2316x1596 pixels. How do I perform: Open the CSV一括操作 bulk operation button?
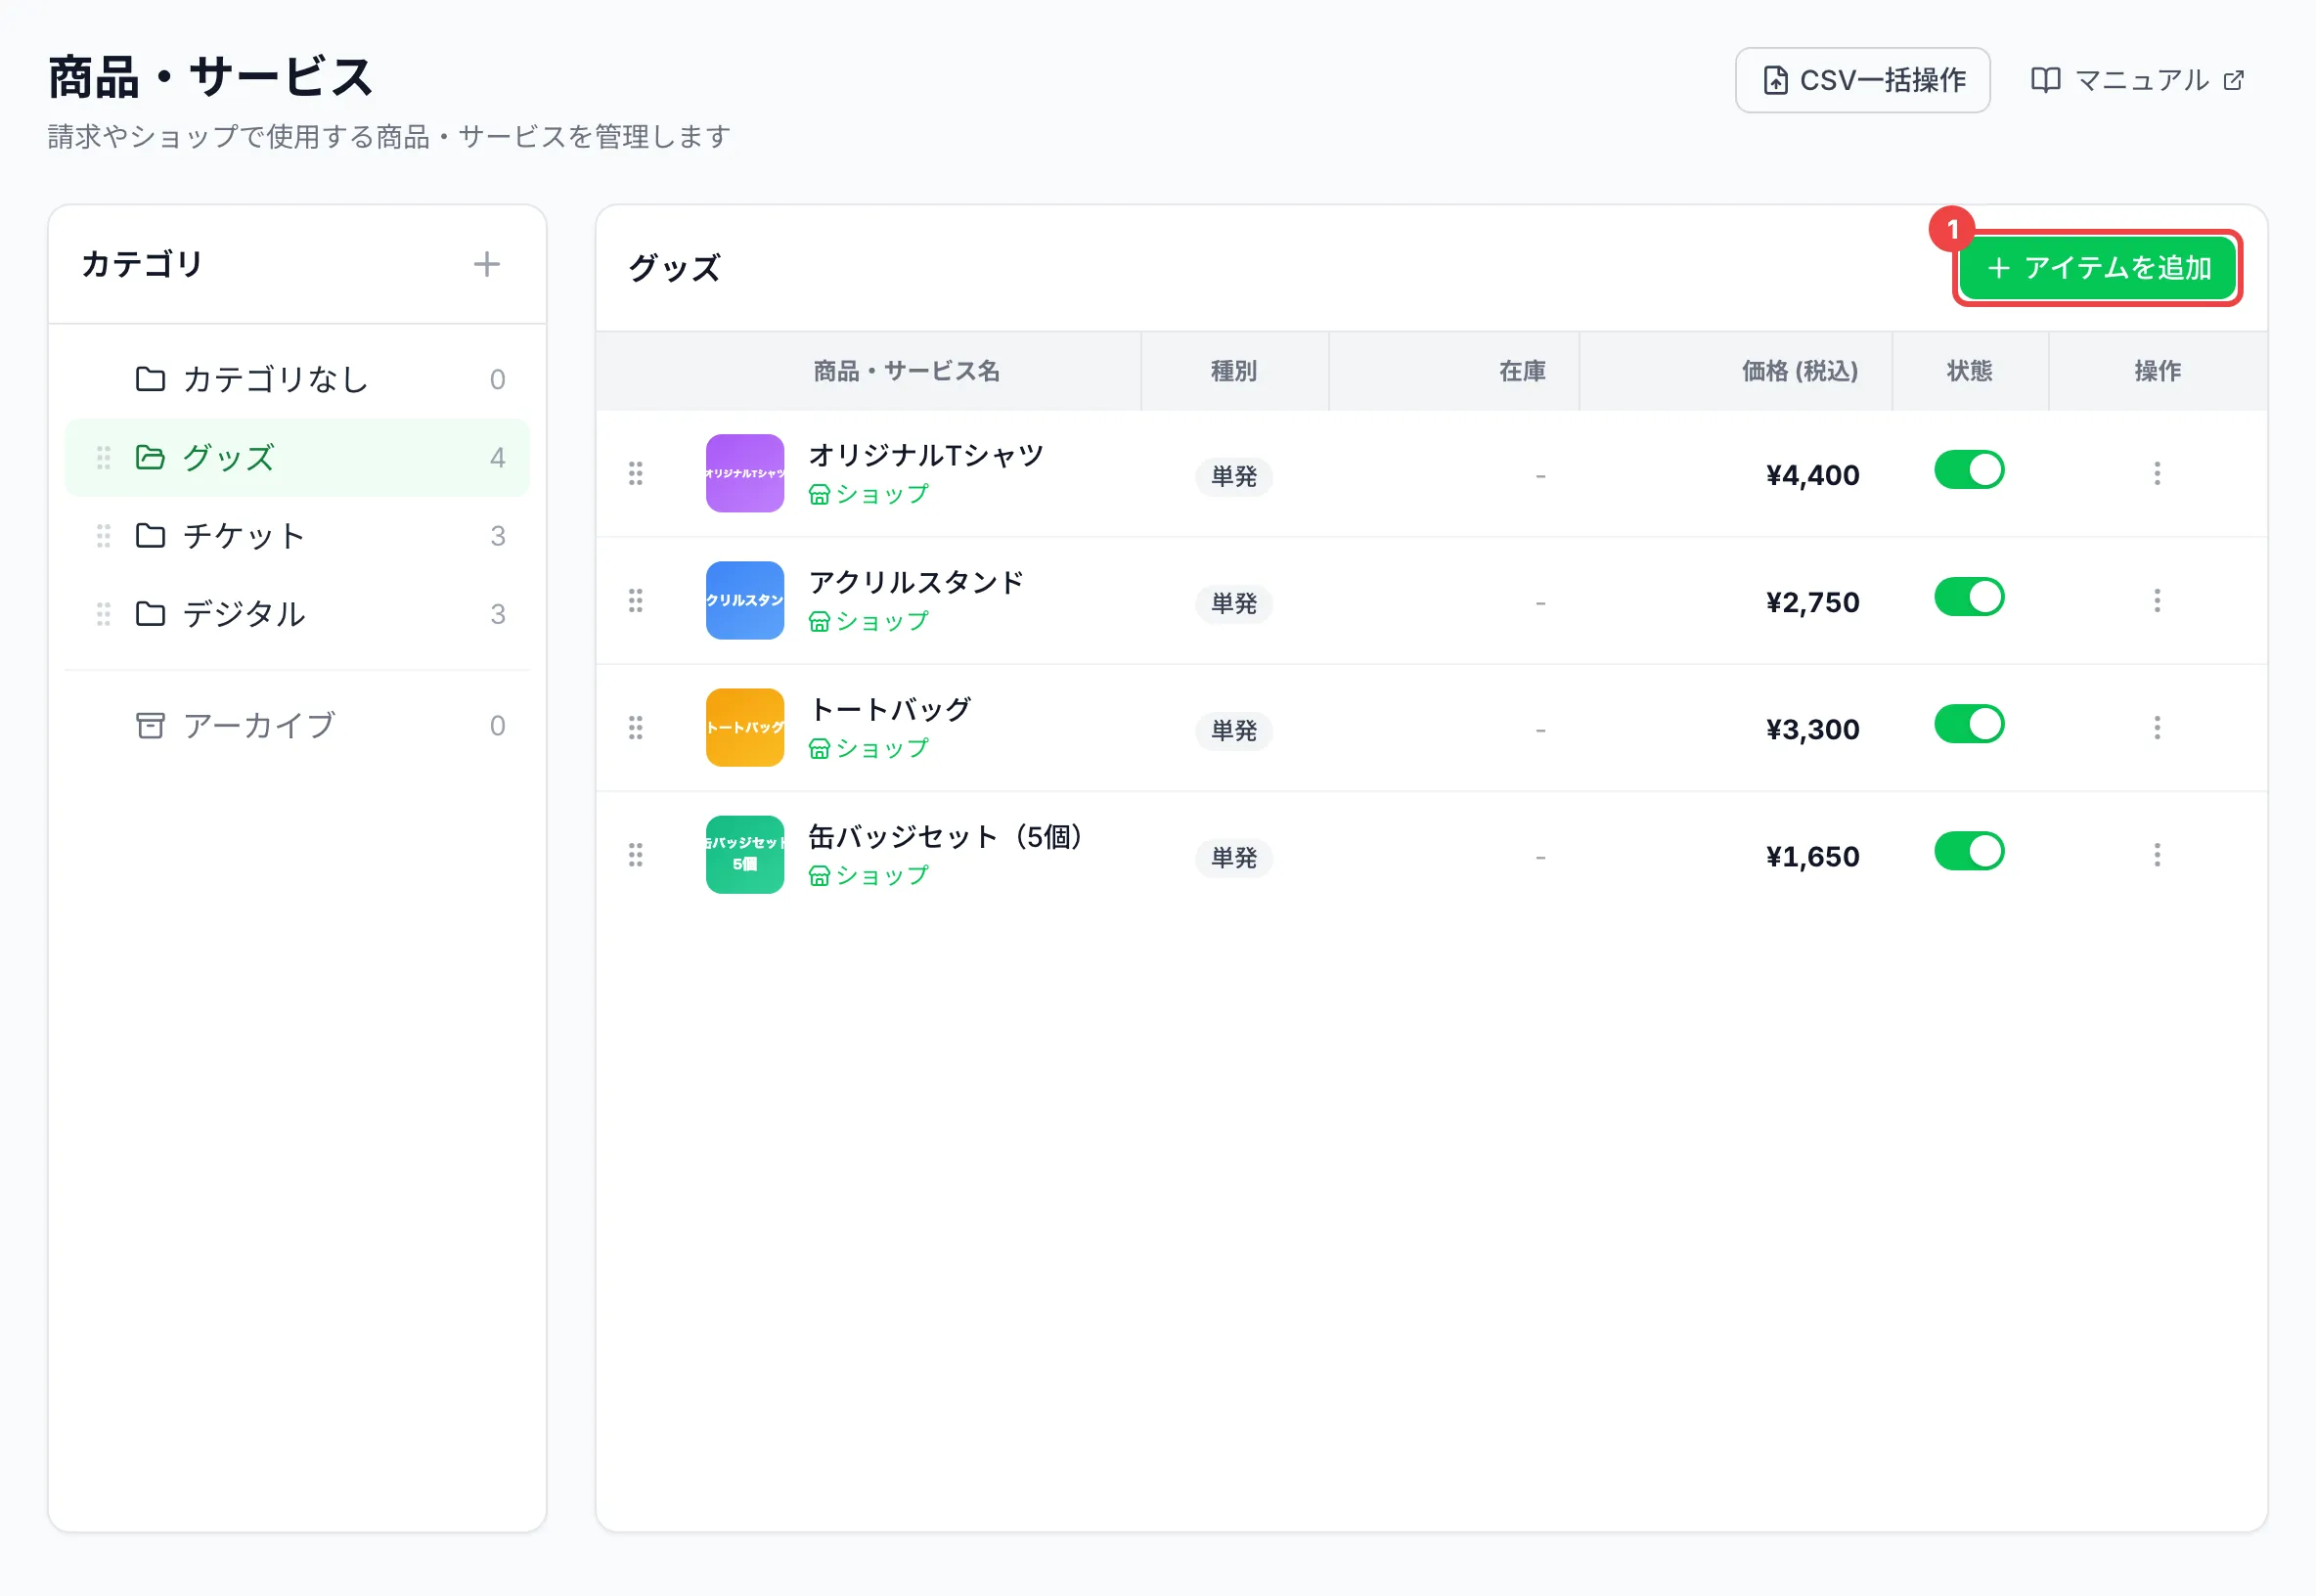[x=1862, y=80]
